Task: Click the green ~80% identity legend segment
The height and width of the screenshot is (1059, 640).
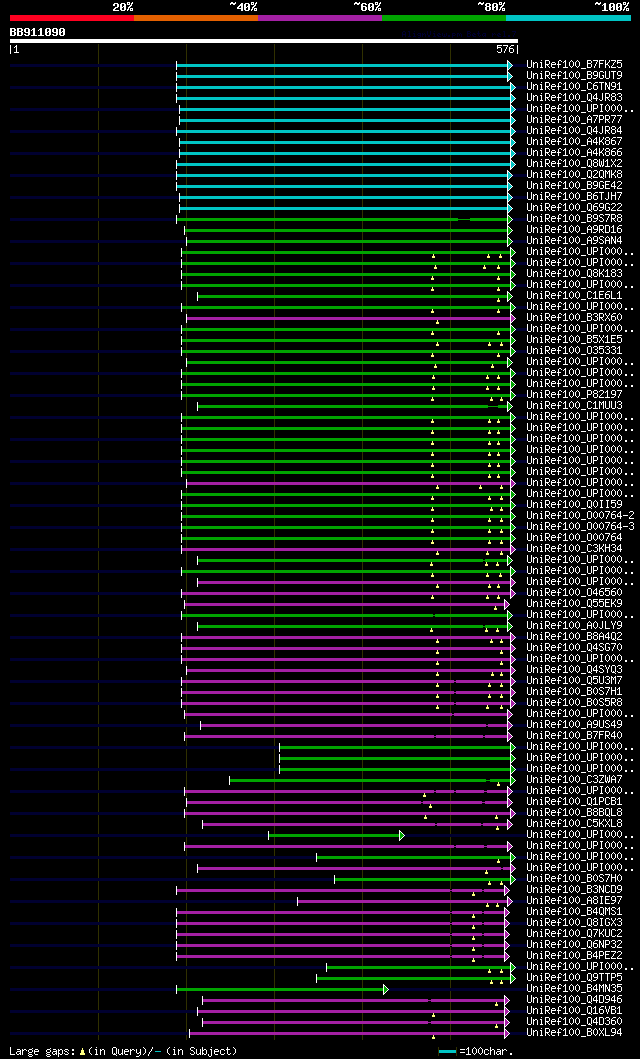Action: pos(444,18)
